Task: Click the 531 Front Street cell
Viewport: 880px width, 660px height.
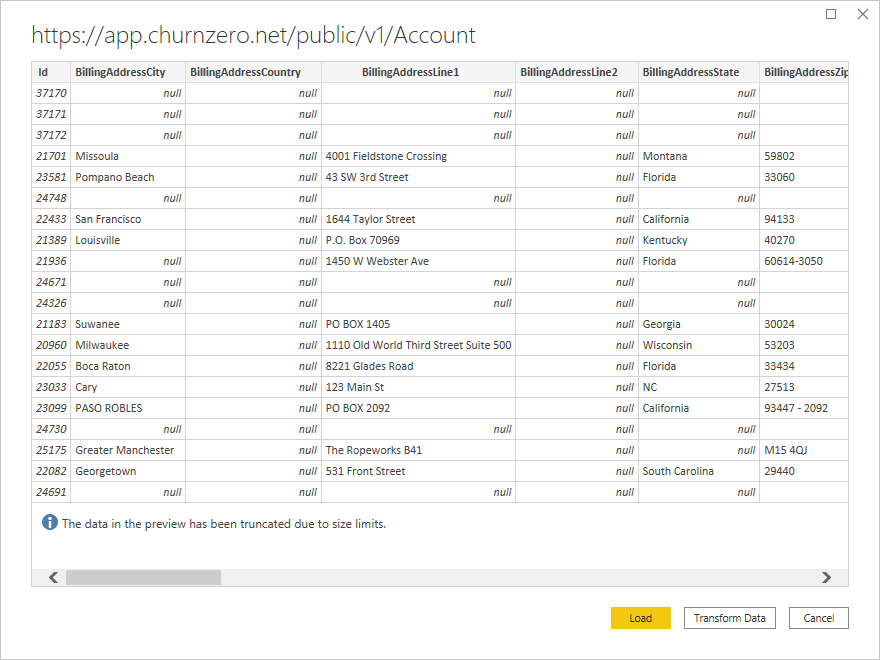Action: coord(418,471)
